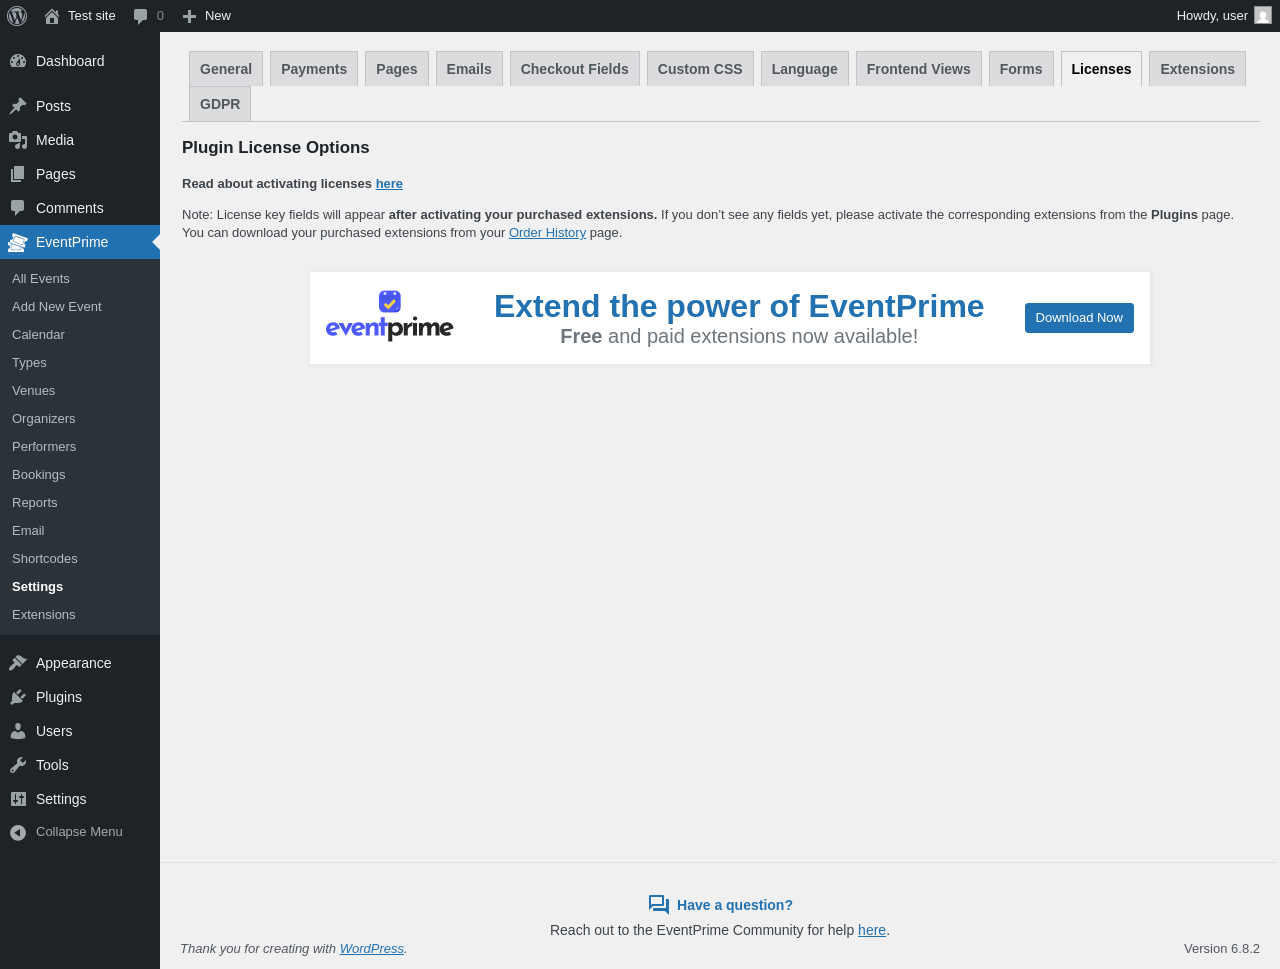This screenshot has height=969, width=1280.
Task: Click the Have a question? link
Action: 735,905
